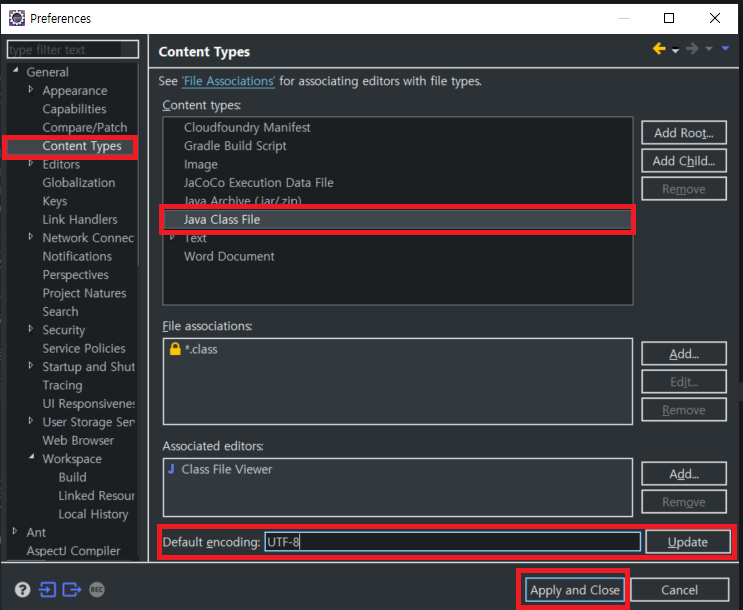Screen dimensions: 743x610
Task: Select Compare/Patch in the tree
Action: 85,127
